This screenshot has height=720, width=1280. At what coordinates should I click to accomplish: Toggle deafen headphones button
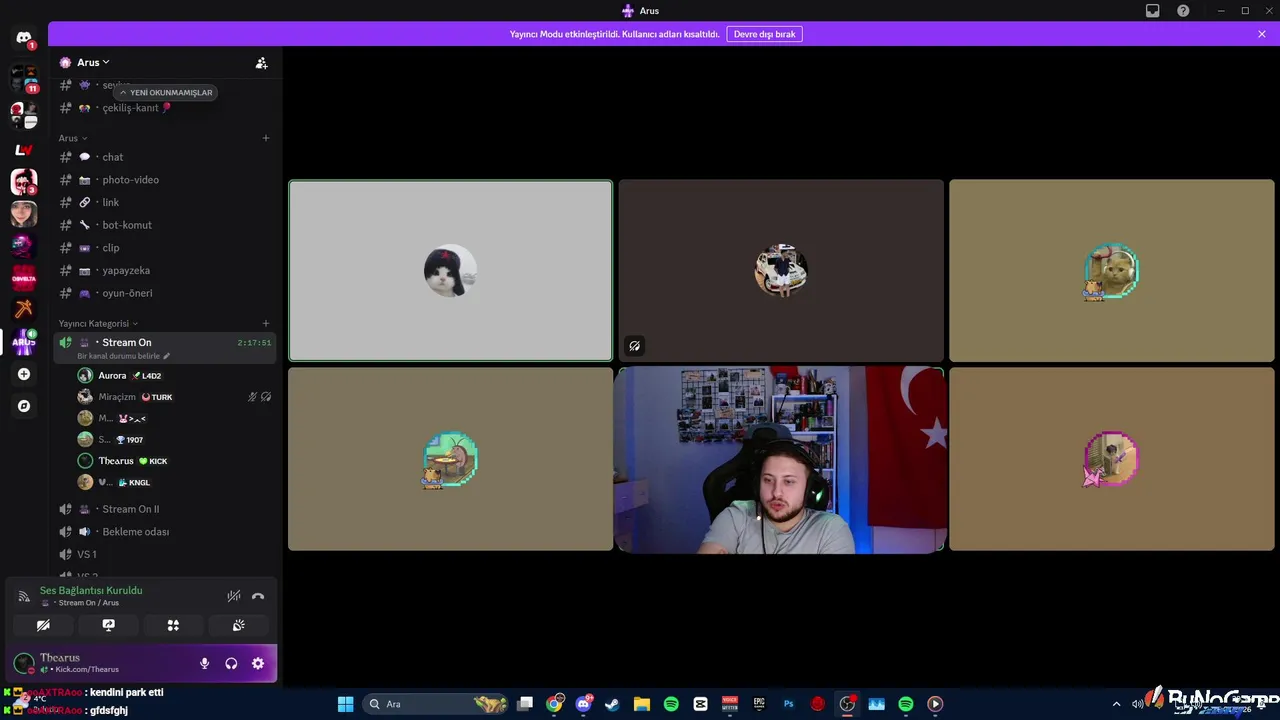231,663
